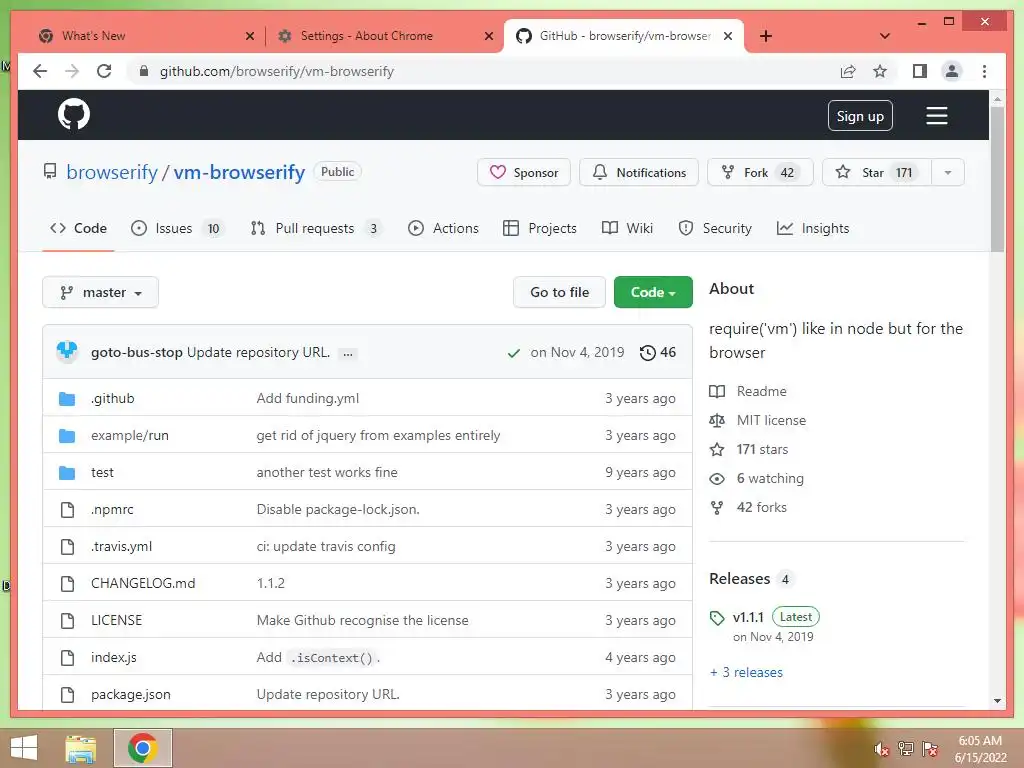Click the share page icon in the address bar
Viewport: 1024px width, 768px height.
[x=848, y=71]
